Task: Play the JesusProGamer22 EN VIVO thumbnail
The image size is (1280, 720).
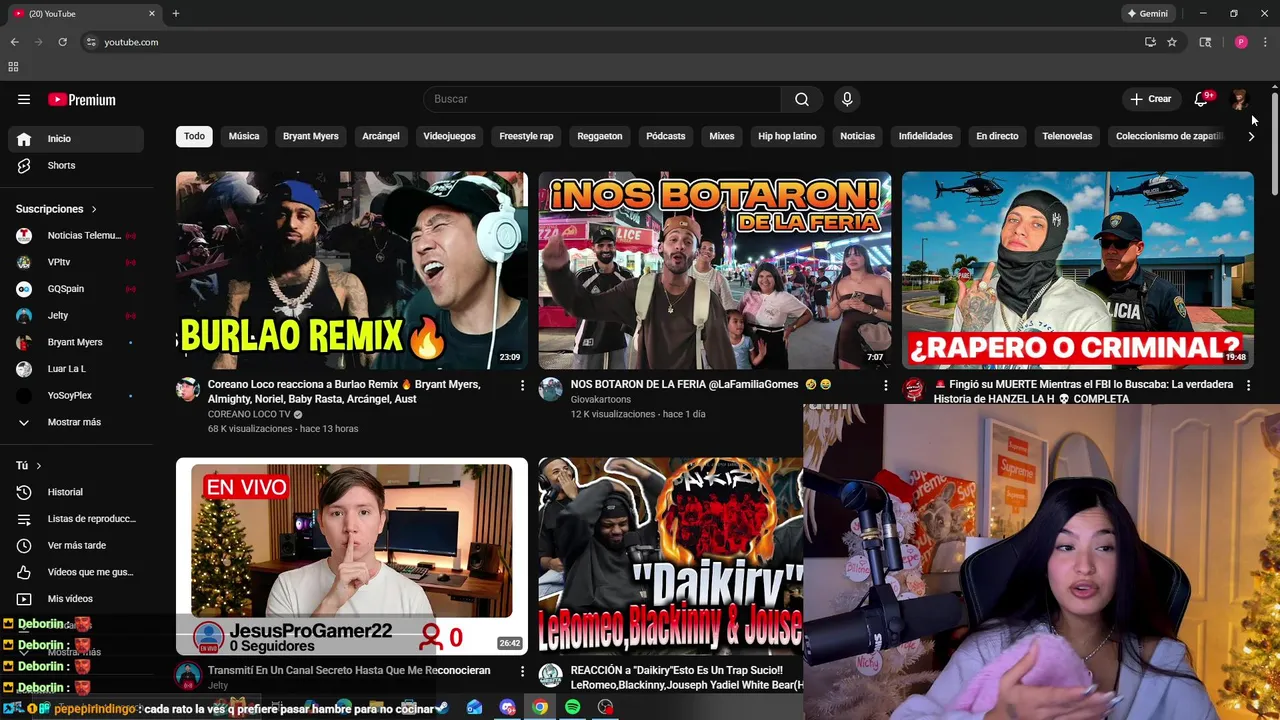Action: (352, 556)
